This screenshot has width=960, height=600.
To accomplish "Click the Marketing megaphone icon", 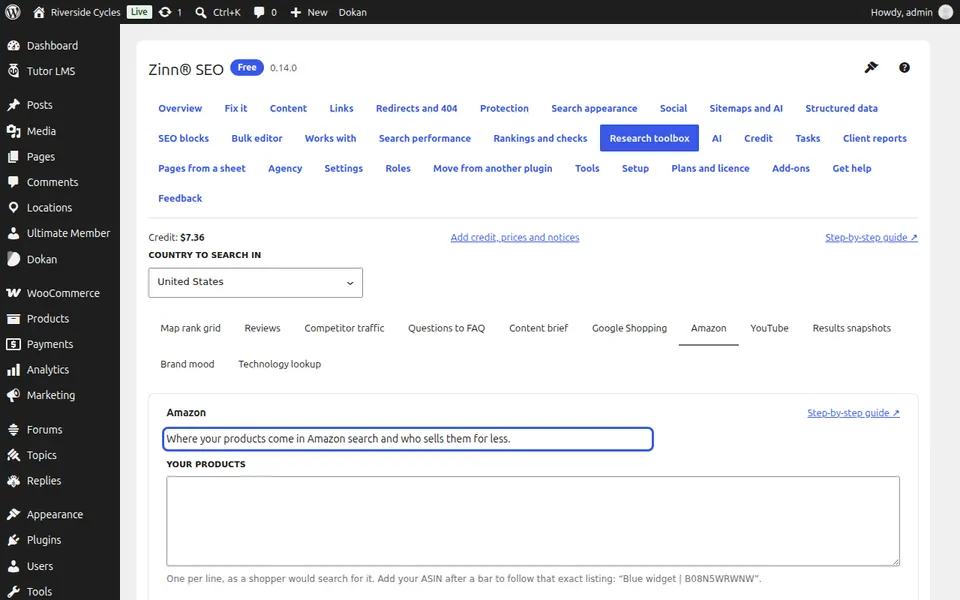I will [x=13, y=396].
